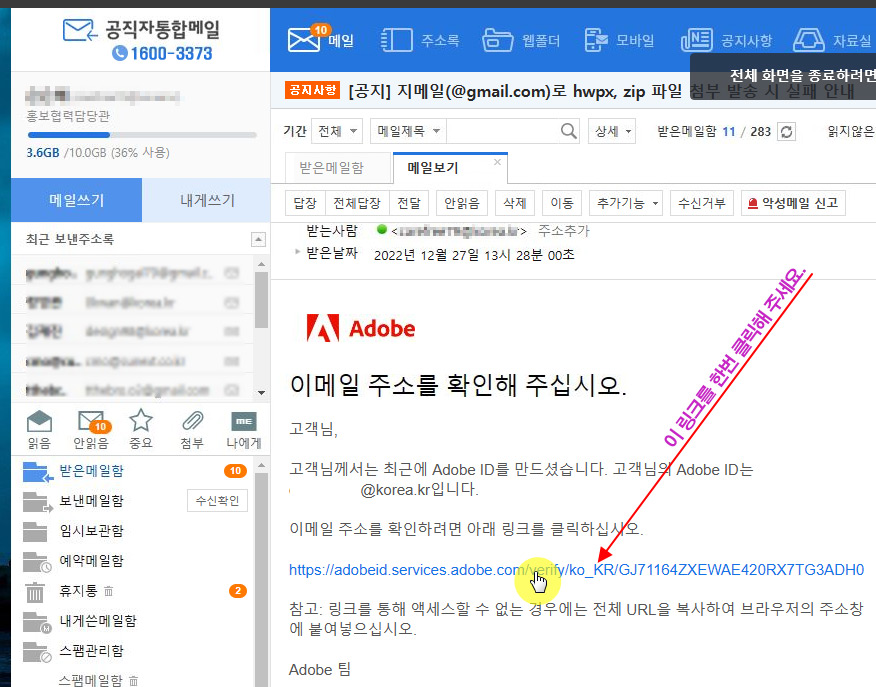Click 내게쓰기 tab
876x687 pixels.
[x=207, y=200]
